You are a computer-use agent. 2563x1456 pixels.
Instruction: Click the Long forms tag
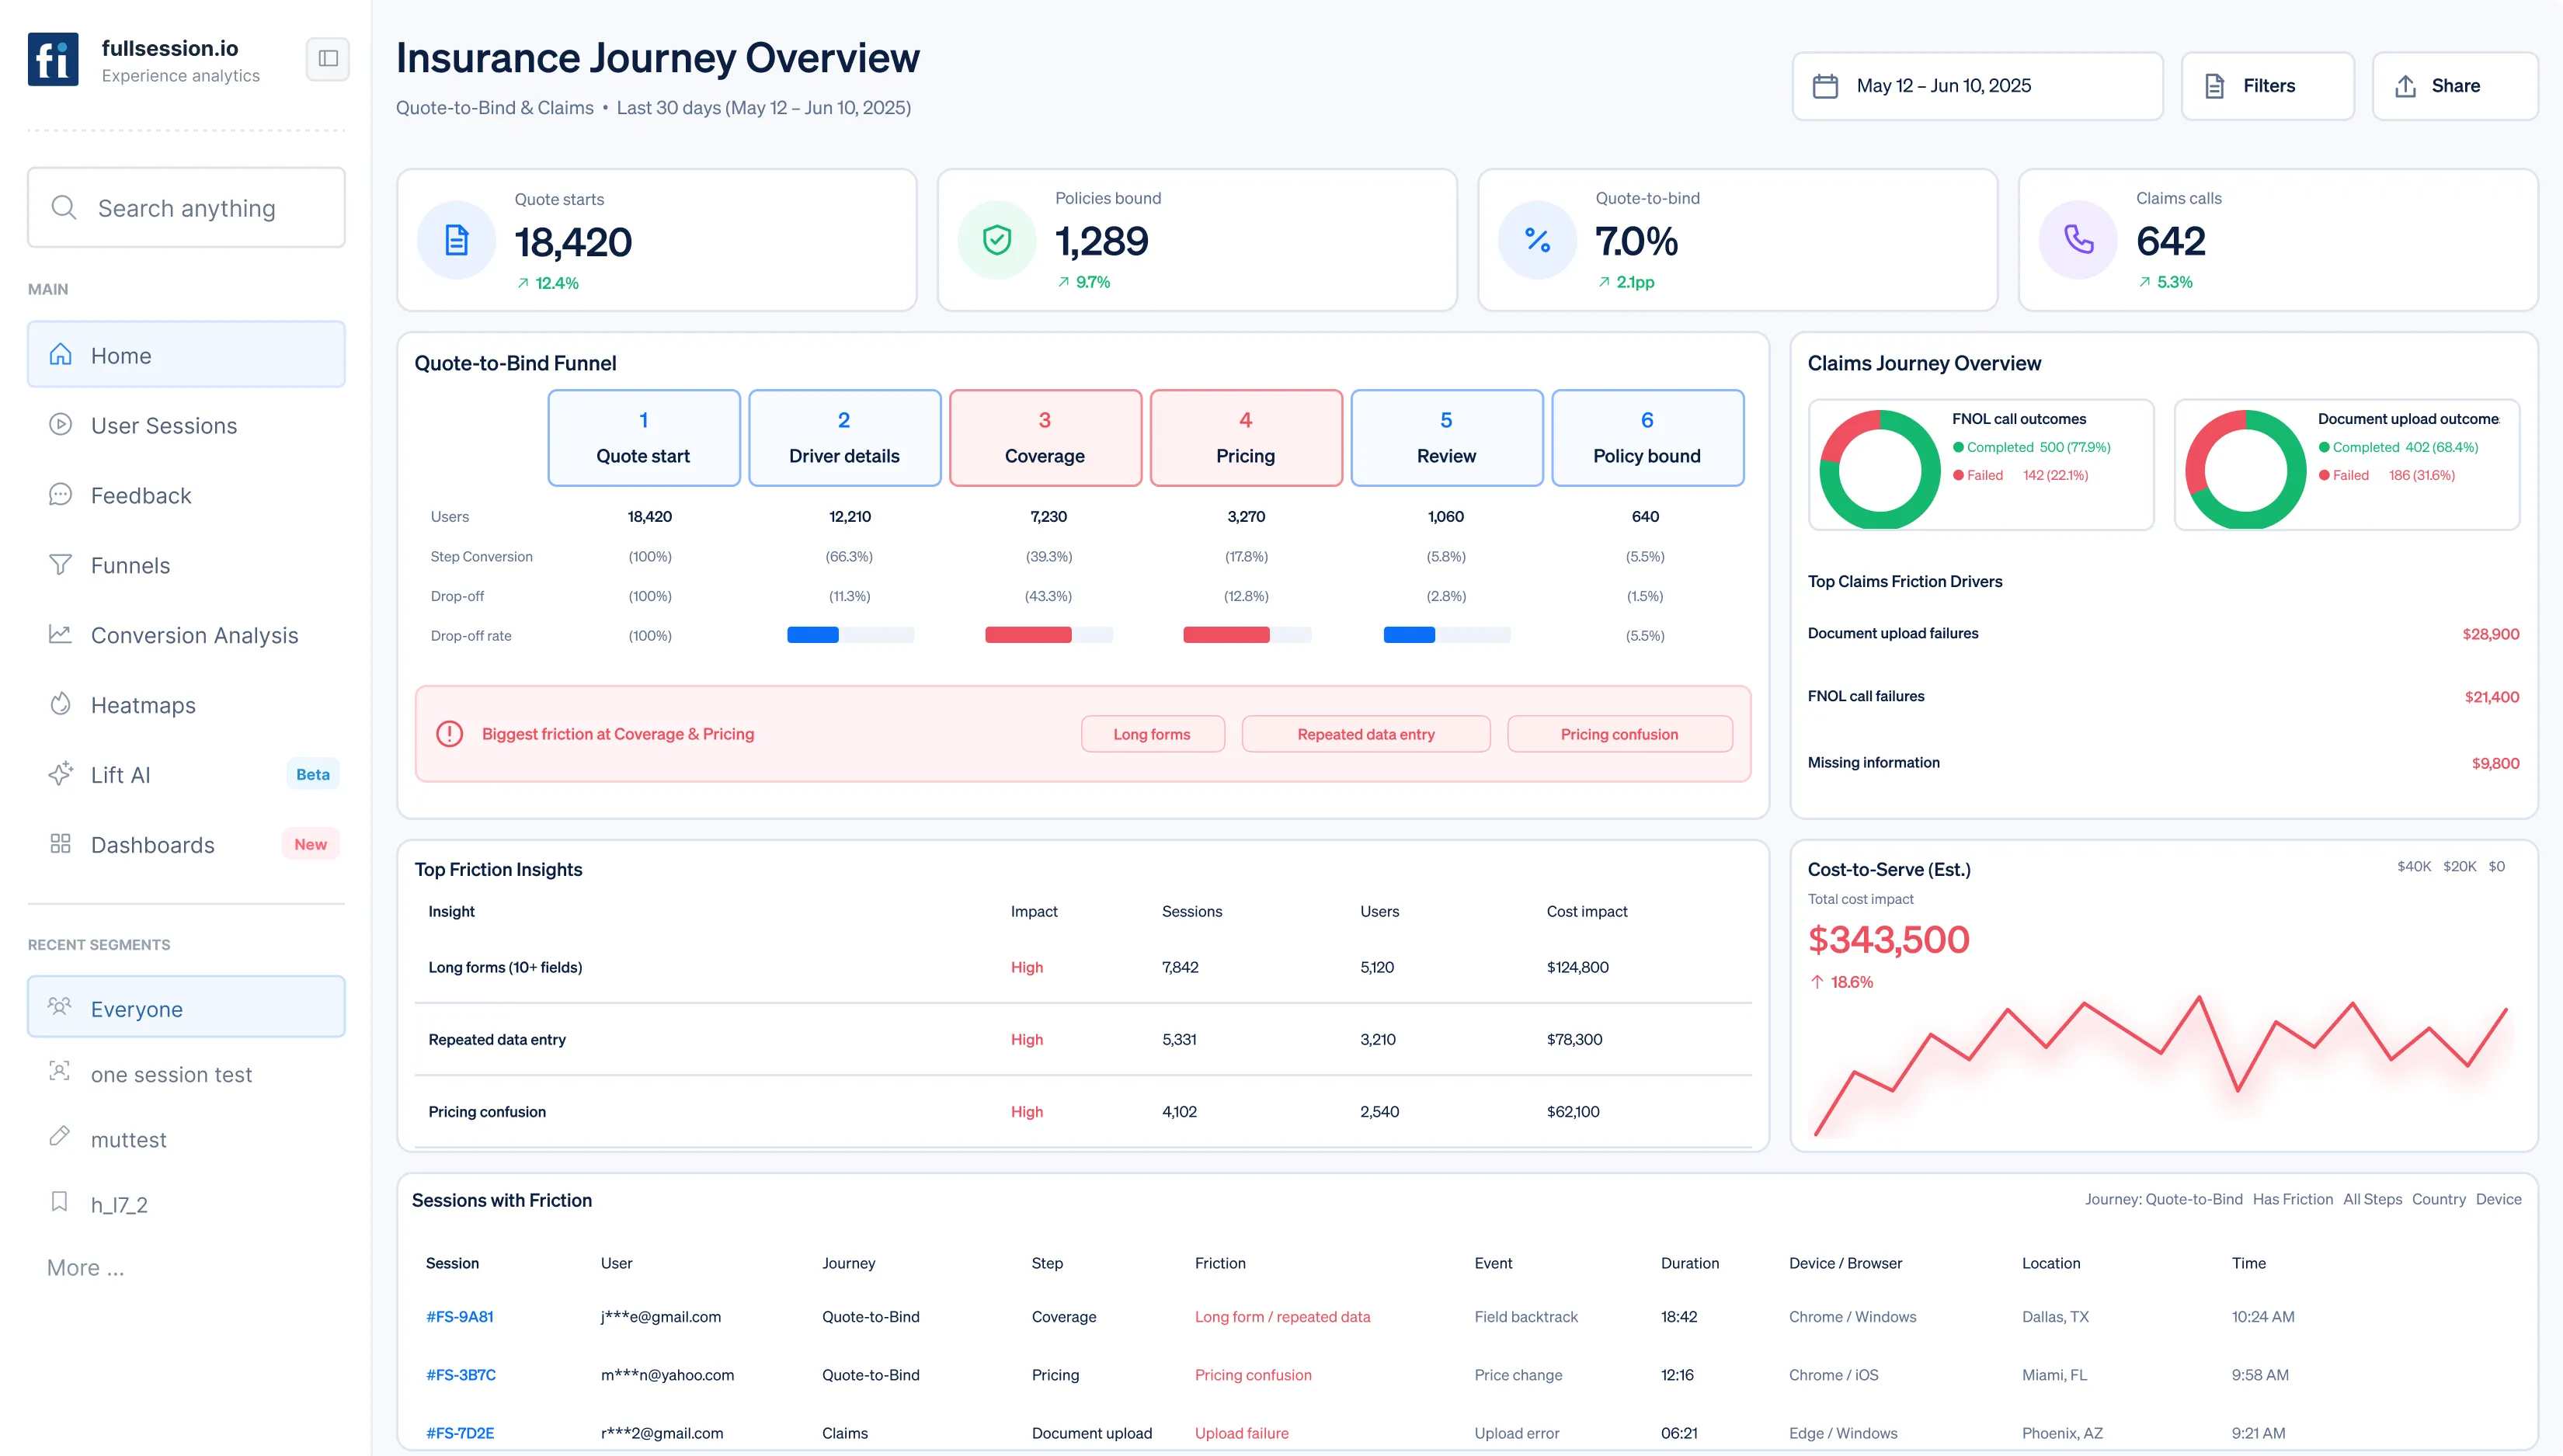coord(1152,734)
